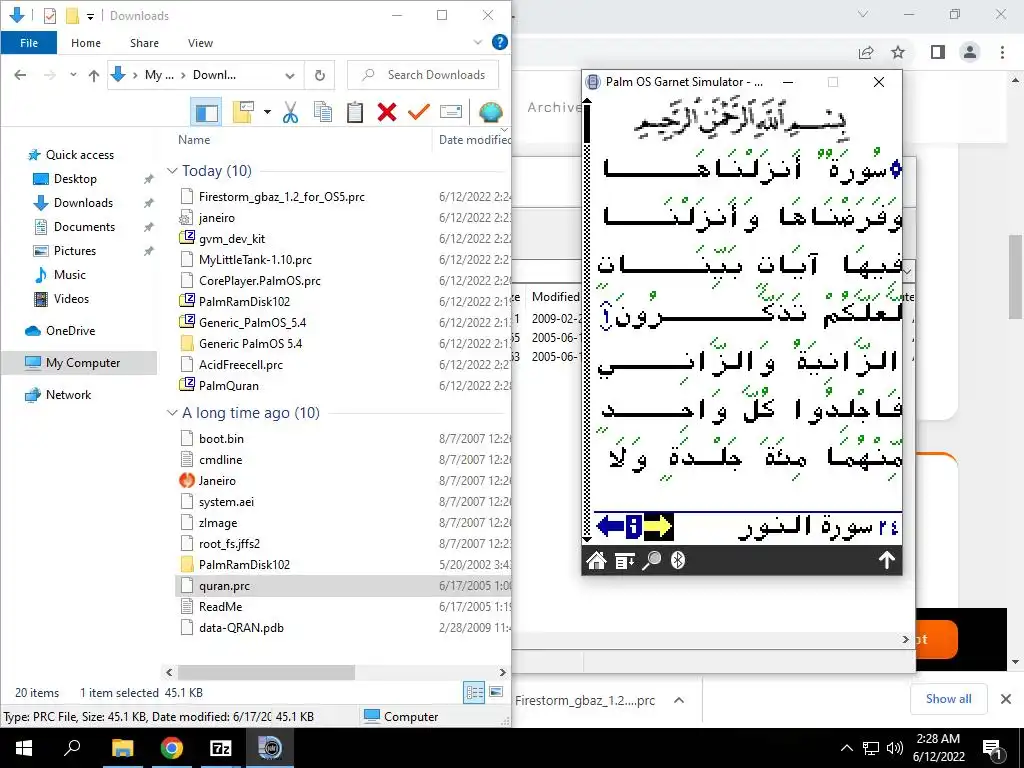The width and height of the screenshot is (1024, 768).
Task: Switch to large icons view in Explorer
Action: pos(496,692)
